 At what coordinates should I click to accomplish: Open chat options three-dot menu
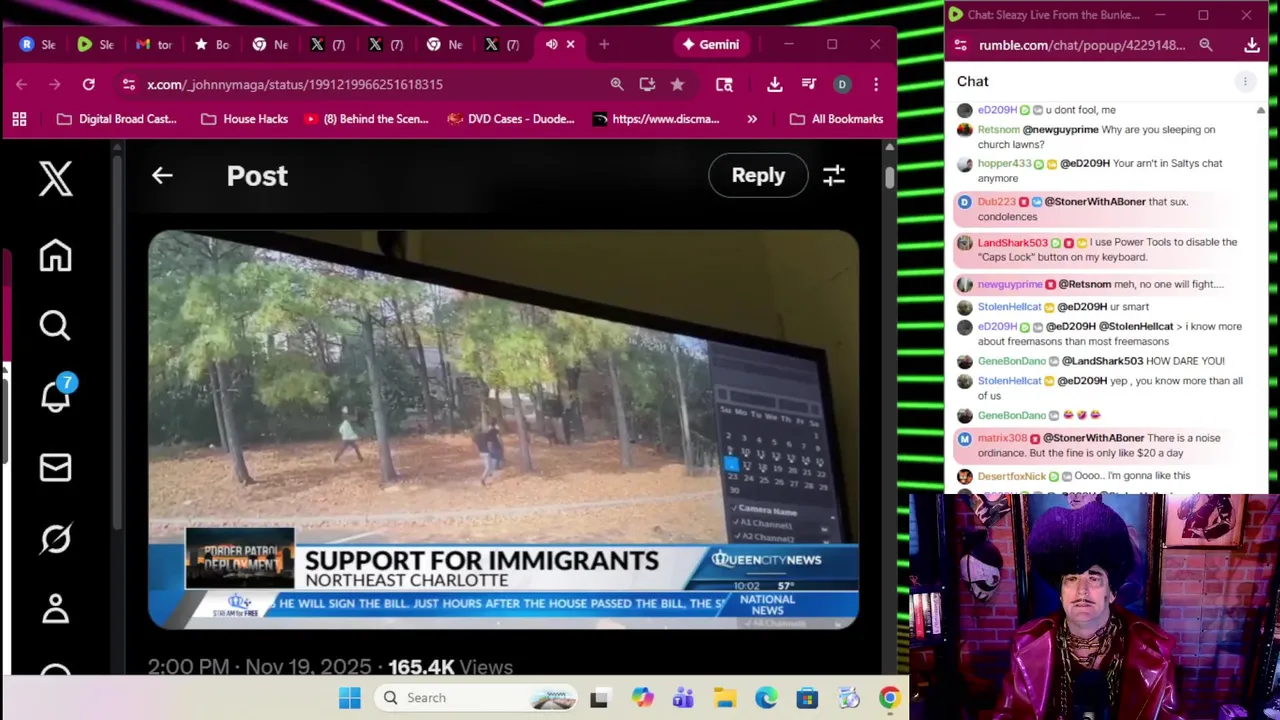(1245, 82)
